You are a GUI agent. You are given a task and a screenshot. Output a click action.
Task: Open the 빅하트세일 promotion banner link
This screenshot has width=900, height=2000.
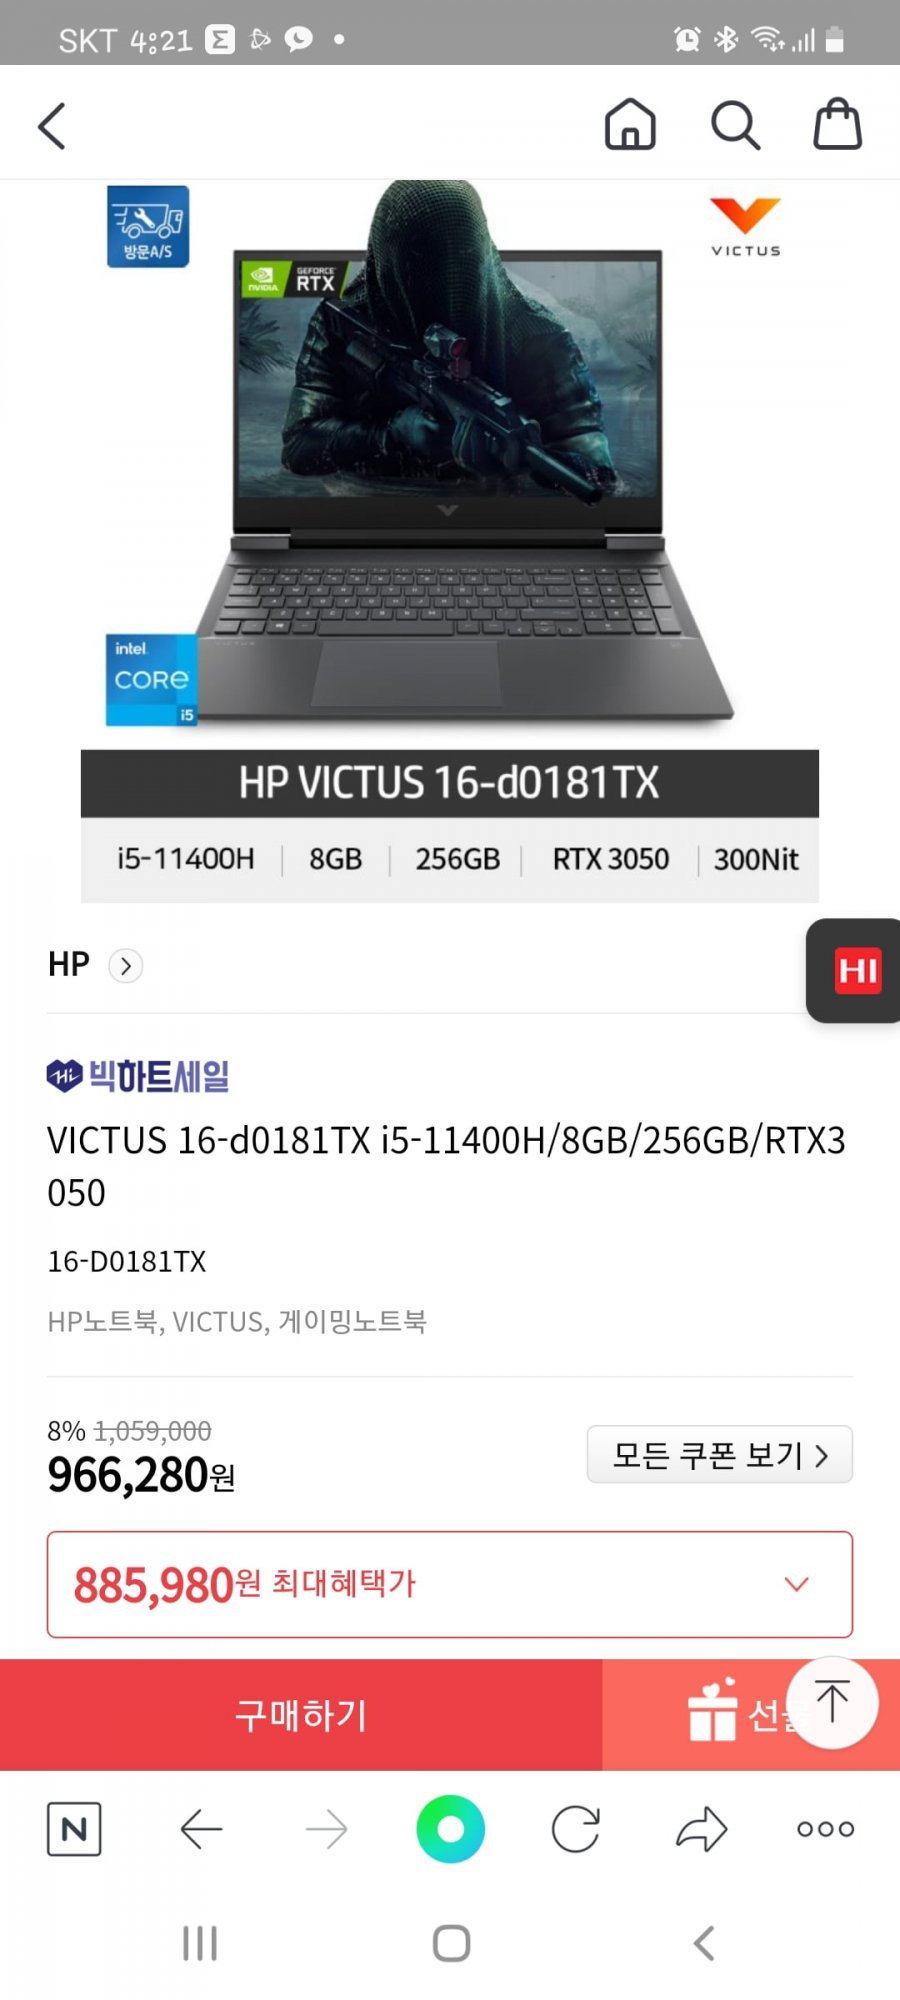(x=138, y=1076)
